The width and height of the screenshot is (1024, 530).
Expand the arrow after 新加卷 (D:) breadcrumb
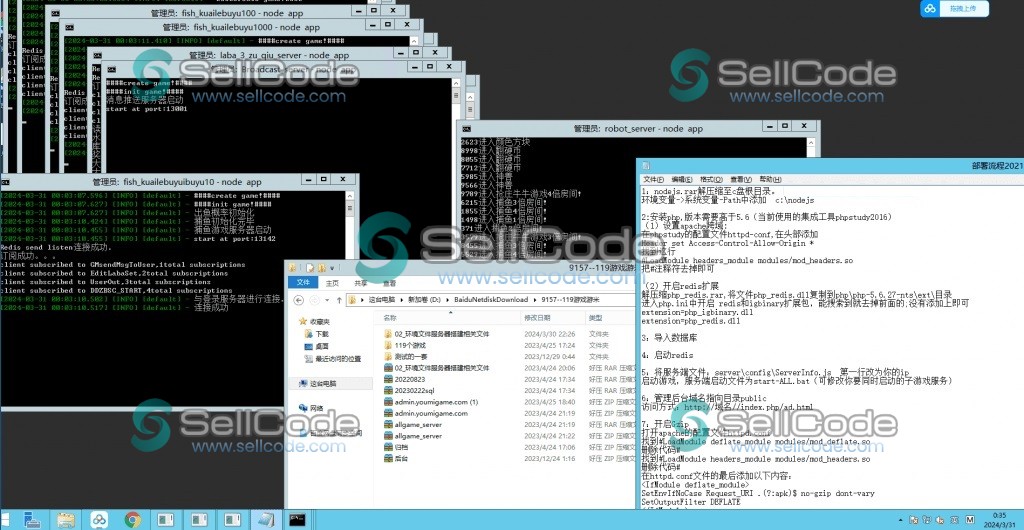point(448,300)
